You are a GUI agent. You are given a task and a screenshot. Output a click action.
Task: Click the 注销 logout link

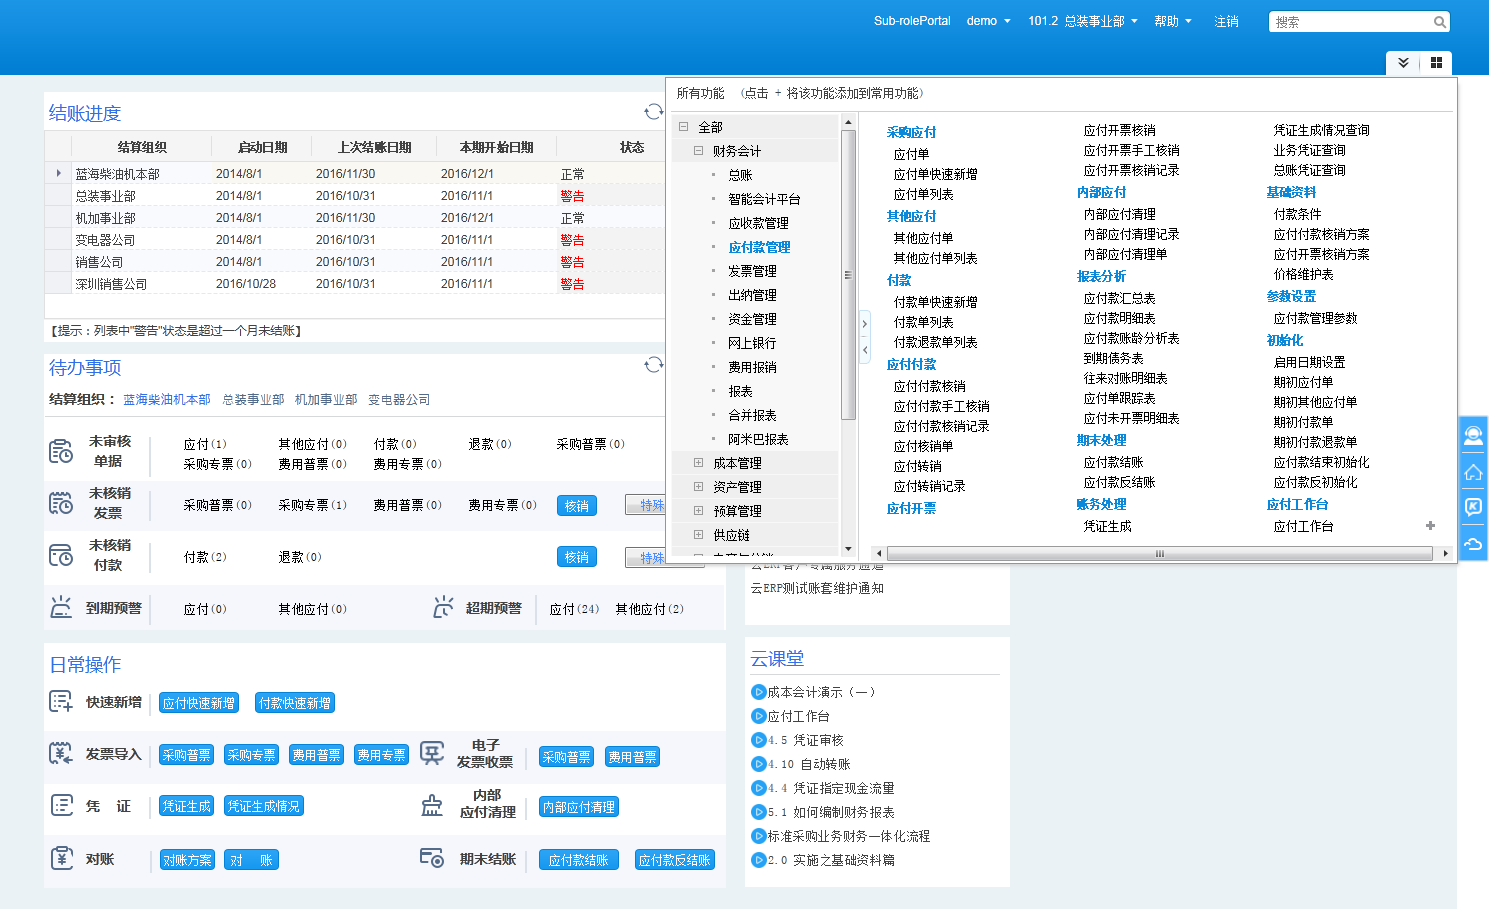pos(1226,21)
